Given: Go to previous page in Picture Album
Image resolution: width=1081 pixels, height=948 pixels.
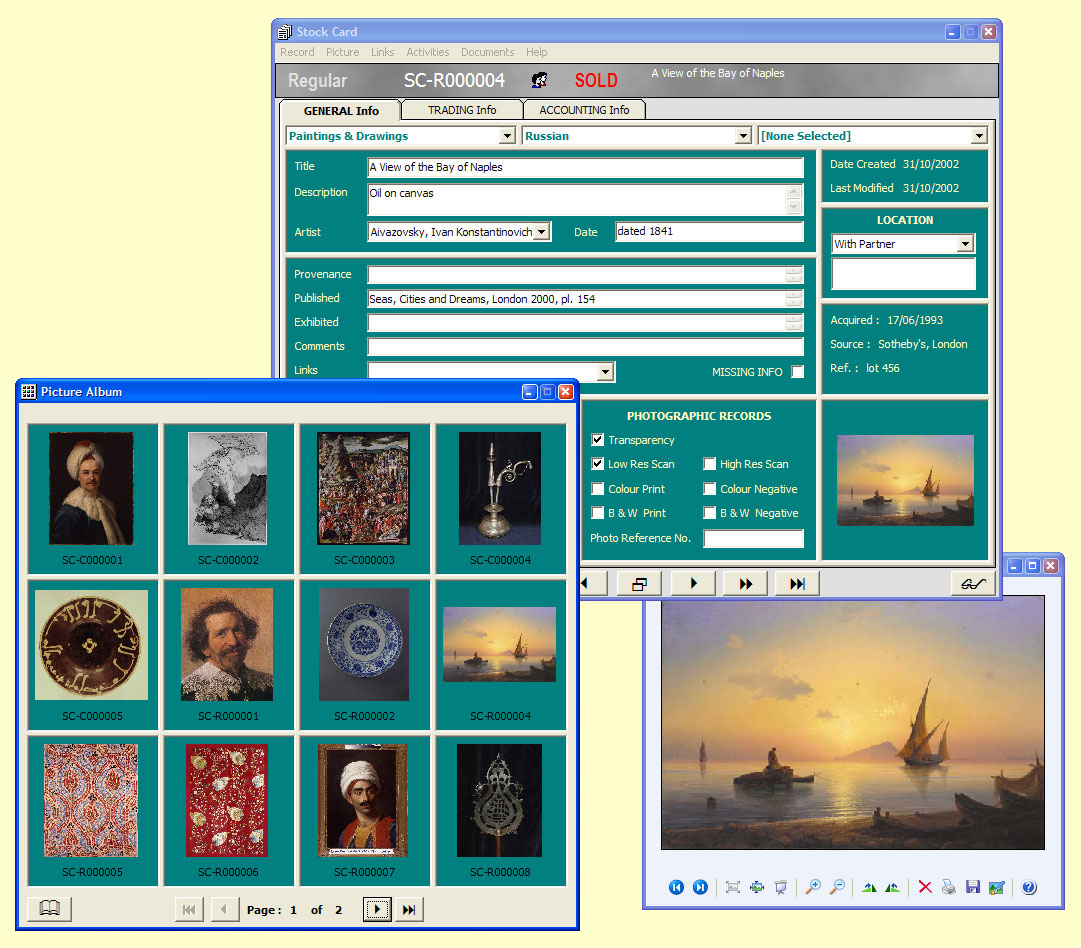Looking at the screenshot, I should tap(223, 909).
